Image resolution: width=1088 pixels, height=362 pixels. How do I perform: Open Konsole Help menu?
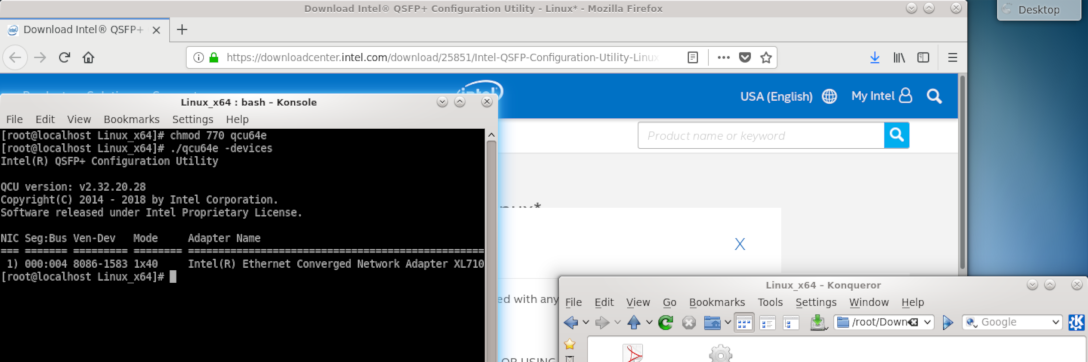coord(237,119)
